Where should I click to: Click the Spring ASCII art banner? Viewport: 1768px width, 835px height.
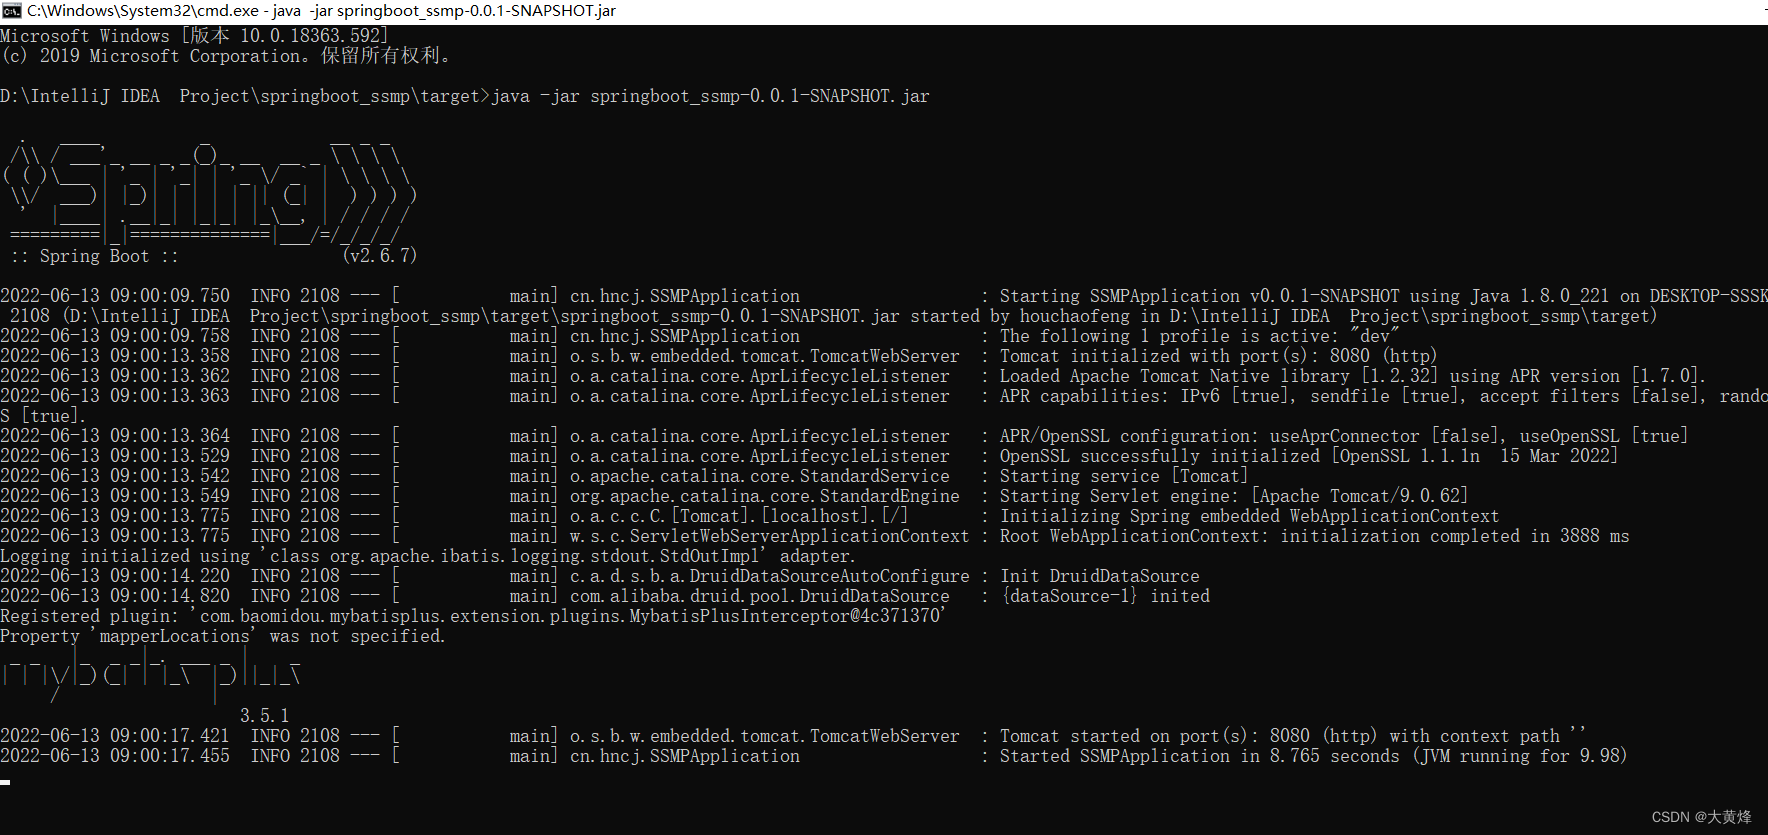point(209,189)
